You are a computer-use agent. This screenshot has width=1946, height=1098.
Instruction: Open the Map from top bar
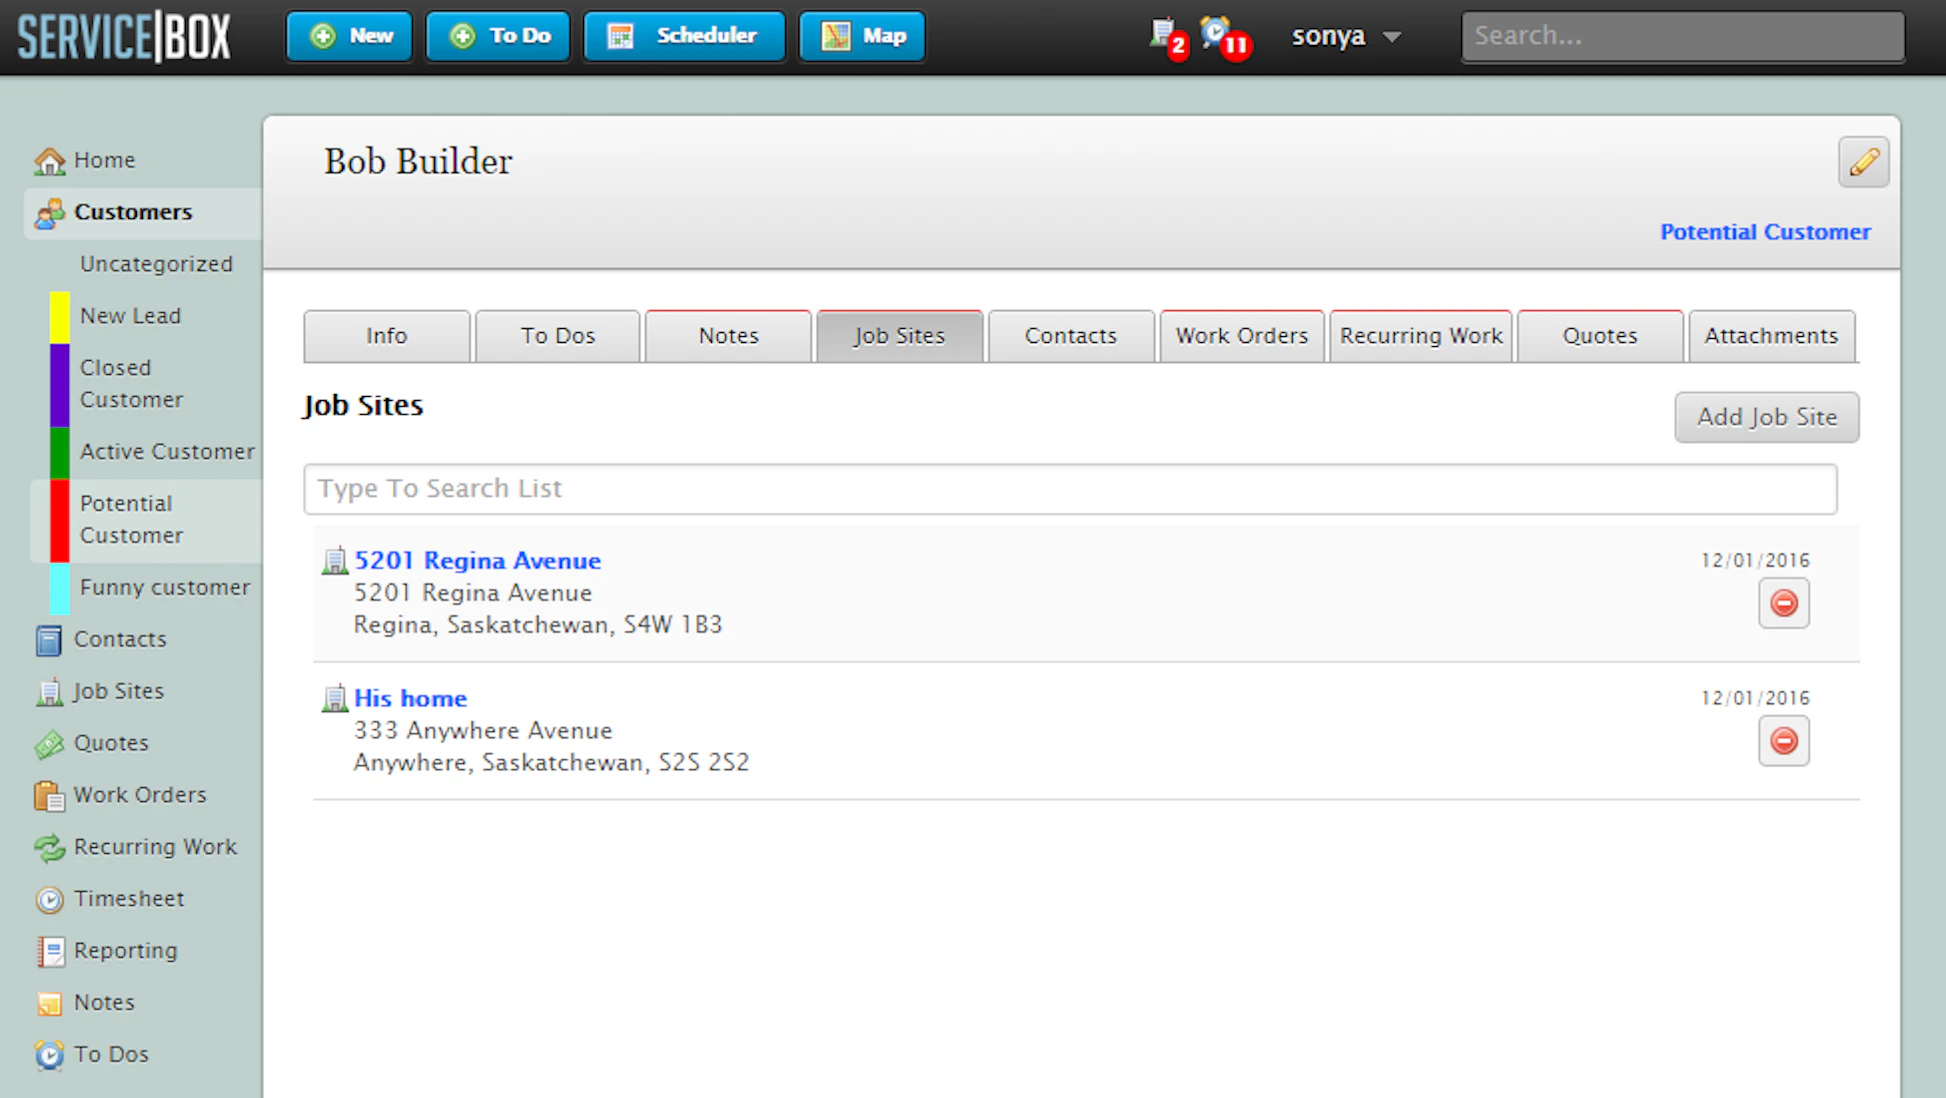[862, 36]
